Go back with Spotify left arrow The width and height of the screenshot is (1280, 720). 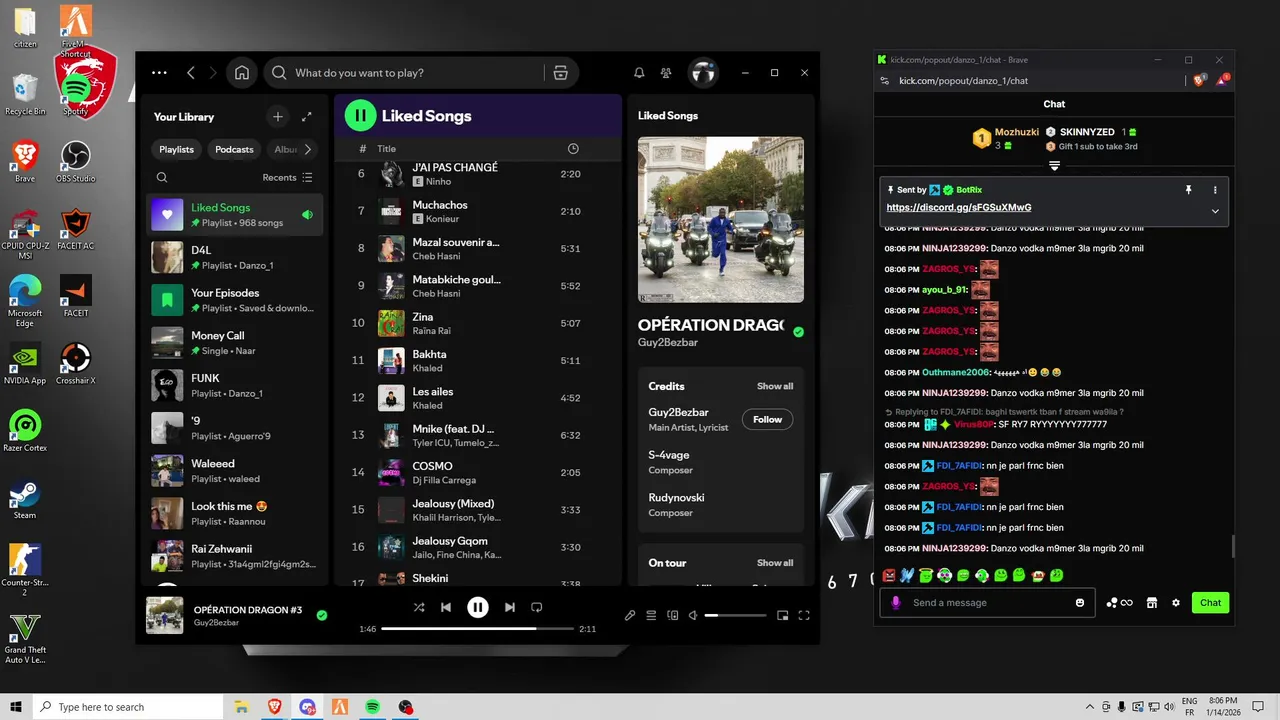pyautogui.click(x=190, y=73)
